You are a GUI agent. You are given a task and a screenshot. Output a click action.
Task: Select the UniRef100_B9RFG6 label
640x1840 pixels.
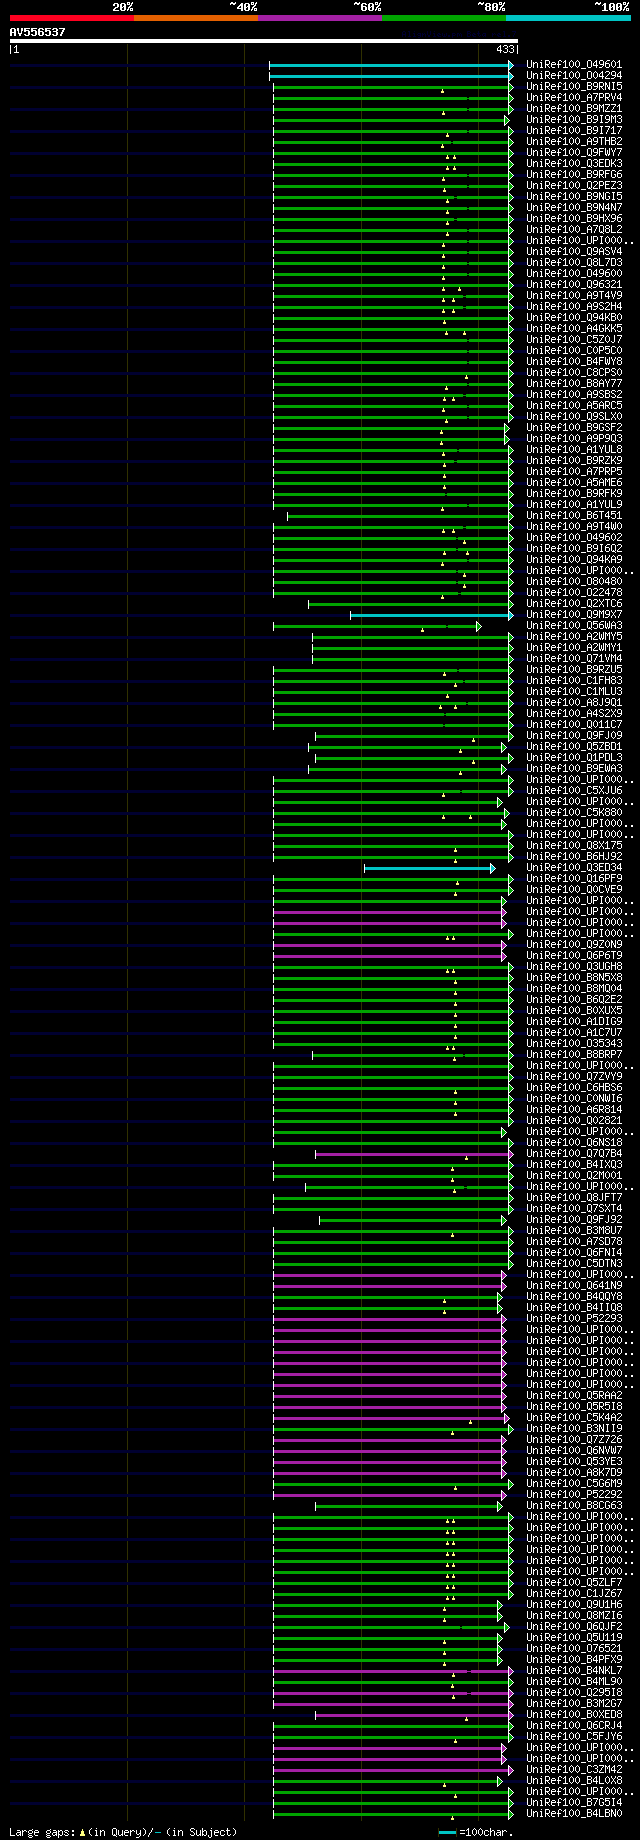574,175
